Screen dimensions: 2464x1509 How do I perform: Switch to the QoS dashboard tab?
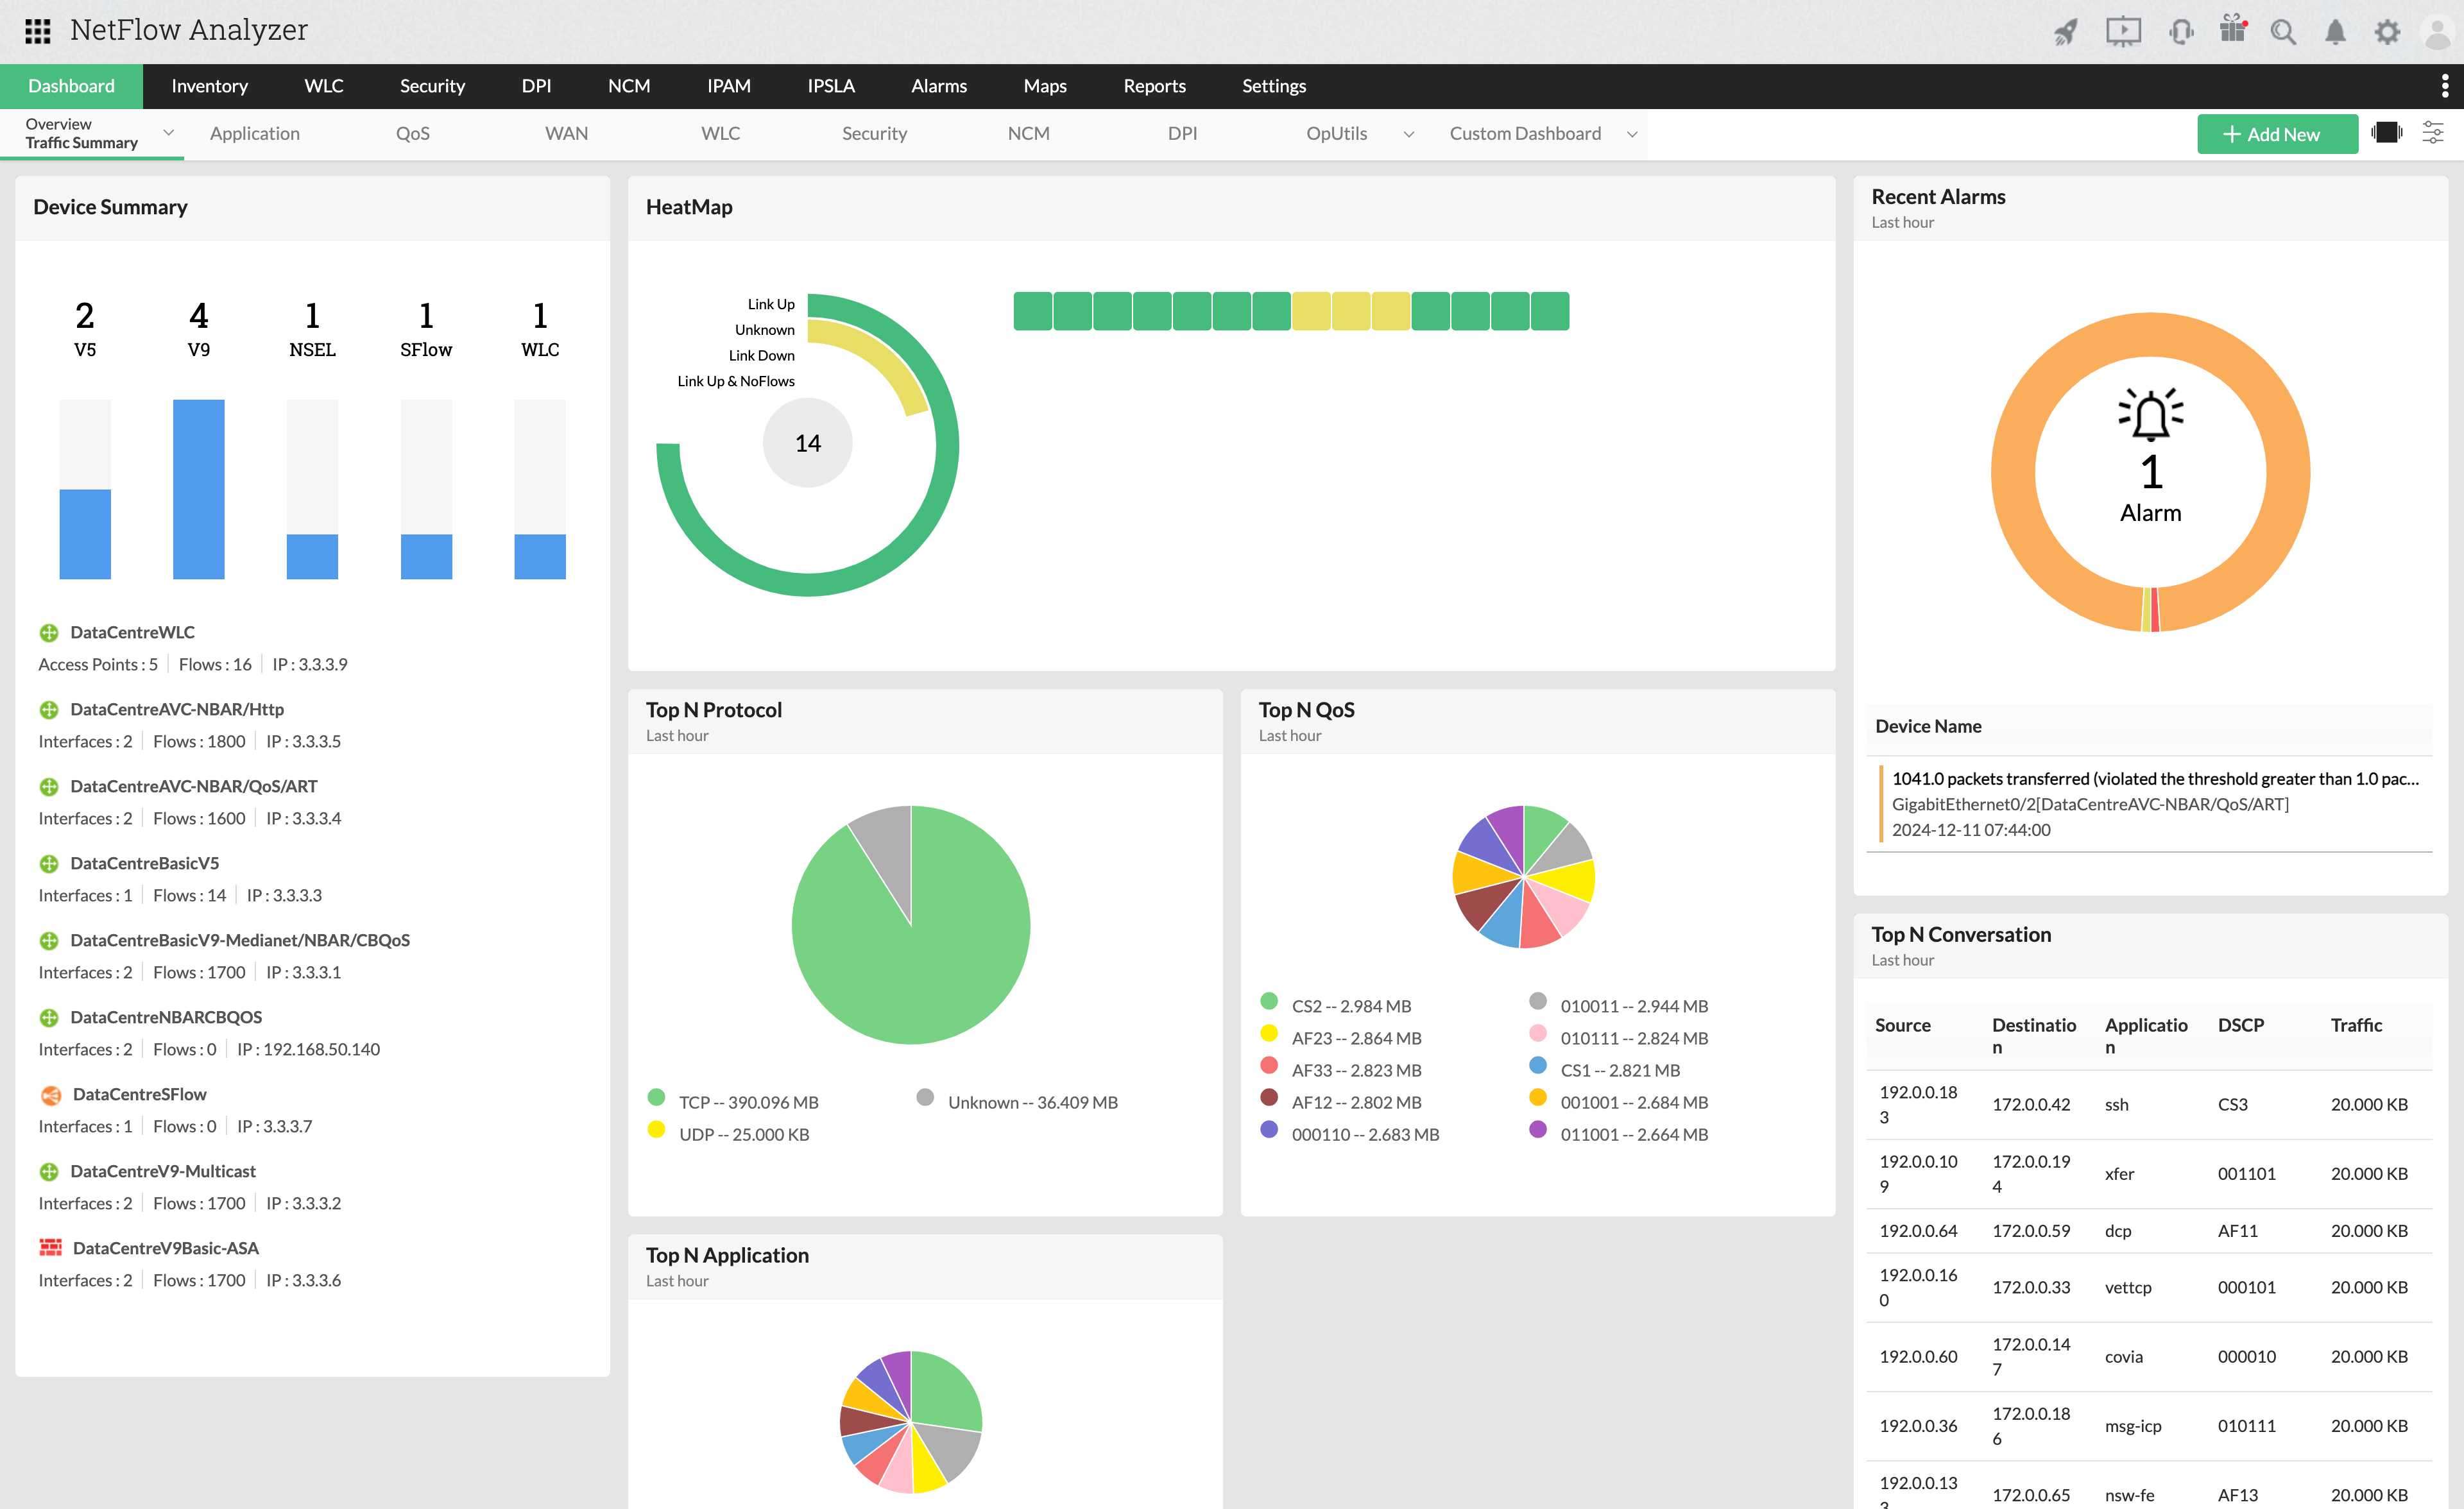pos(413,134)
